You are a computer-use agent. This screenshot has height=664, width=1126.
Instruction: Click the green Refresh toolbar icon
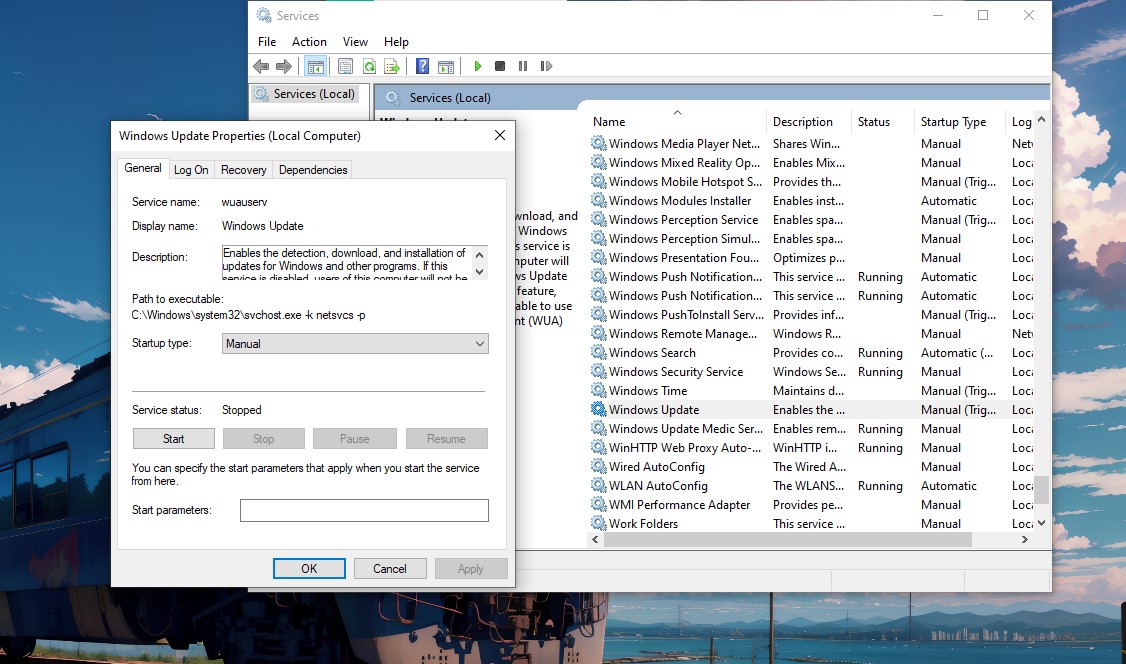click(369, 66)
